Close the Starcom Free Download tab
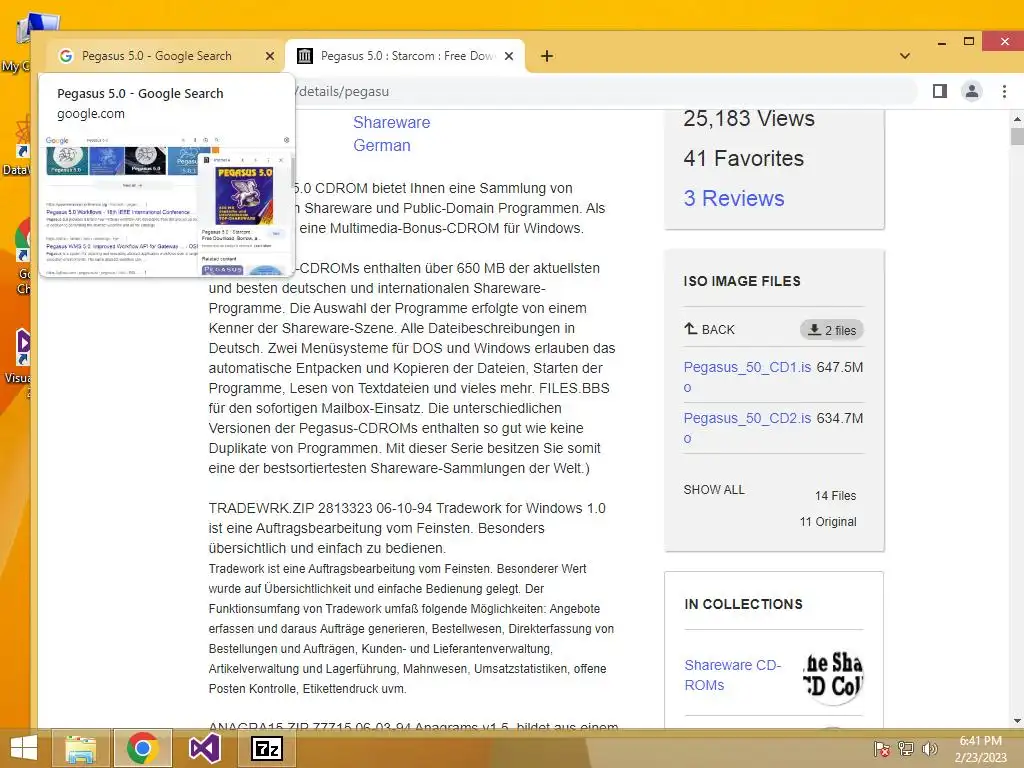1024x768 pixels. point(509,56)
